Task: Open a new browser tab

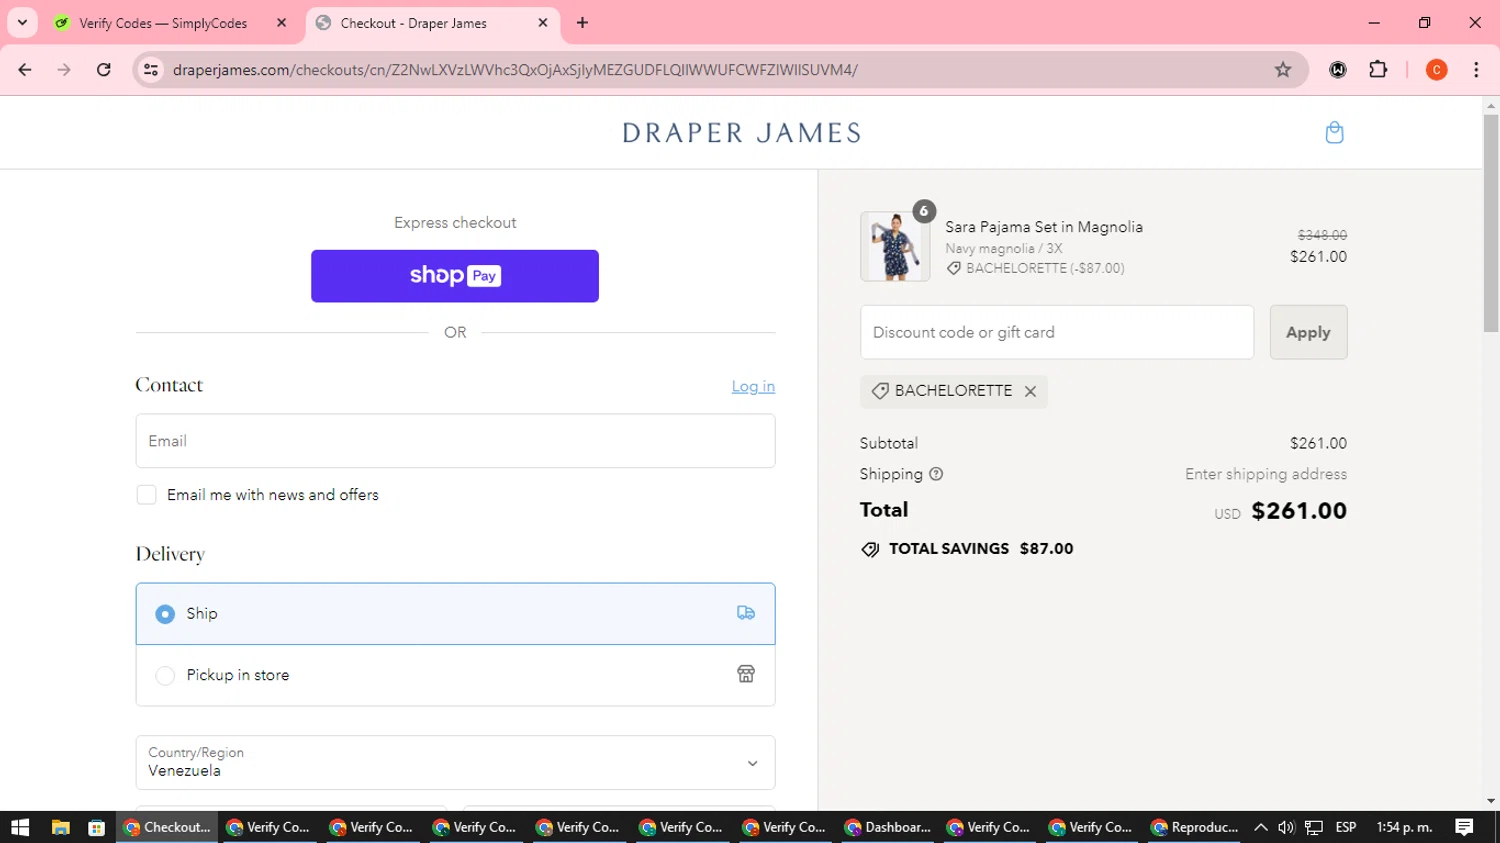Action: pos(582,23)
